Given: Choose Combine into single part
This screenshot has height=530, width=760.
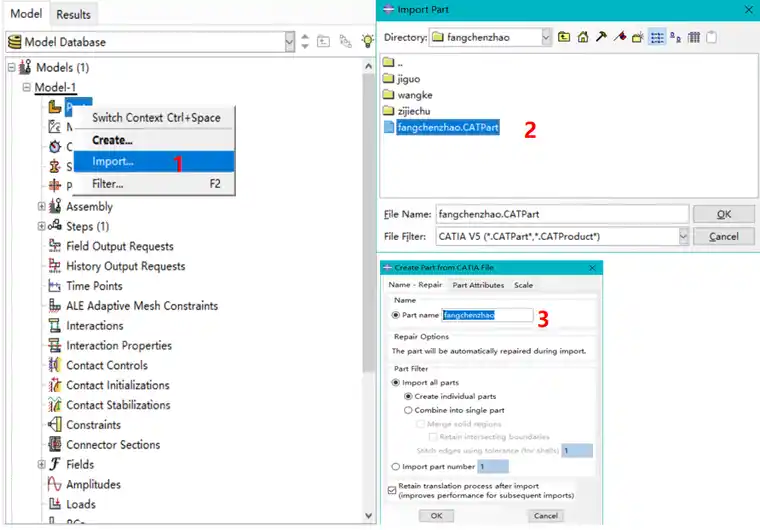Looking at the screenshot, I should [x=408, y=410].
